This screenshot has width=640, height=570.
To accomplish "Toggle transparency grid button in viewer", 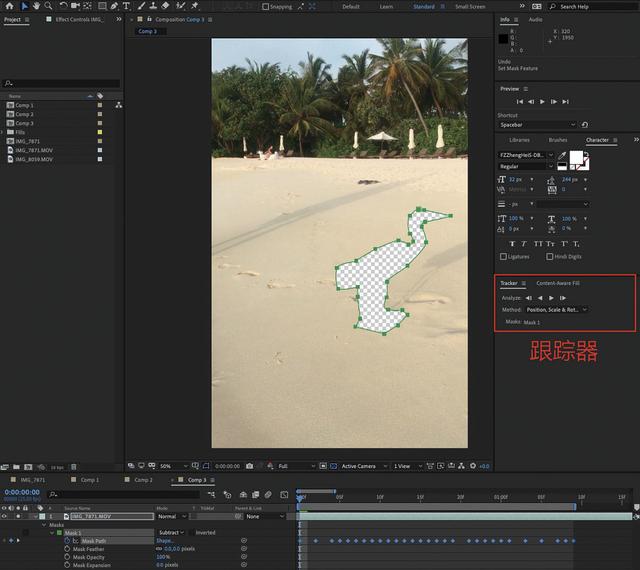I will [333, 466].
